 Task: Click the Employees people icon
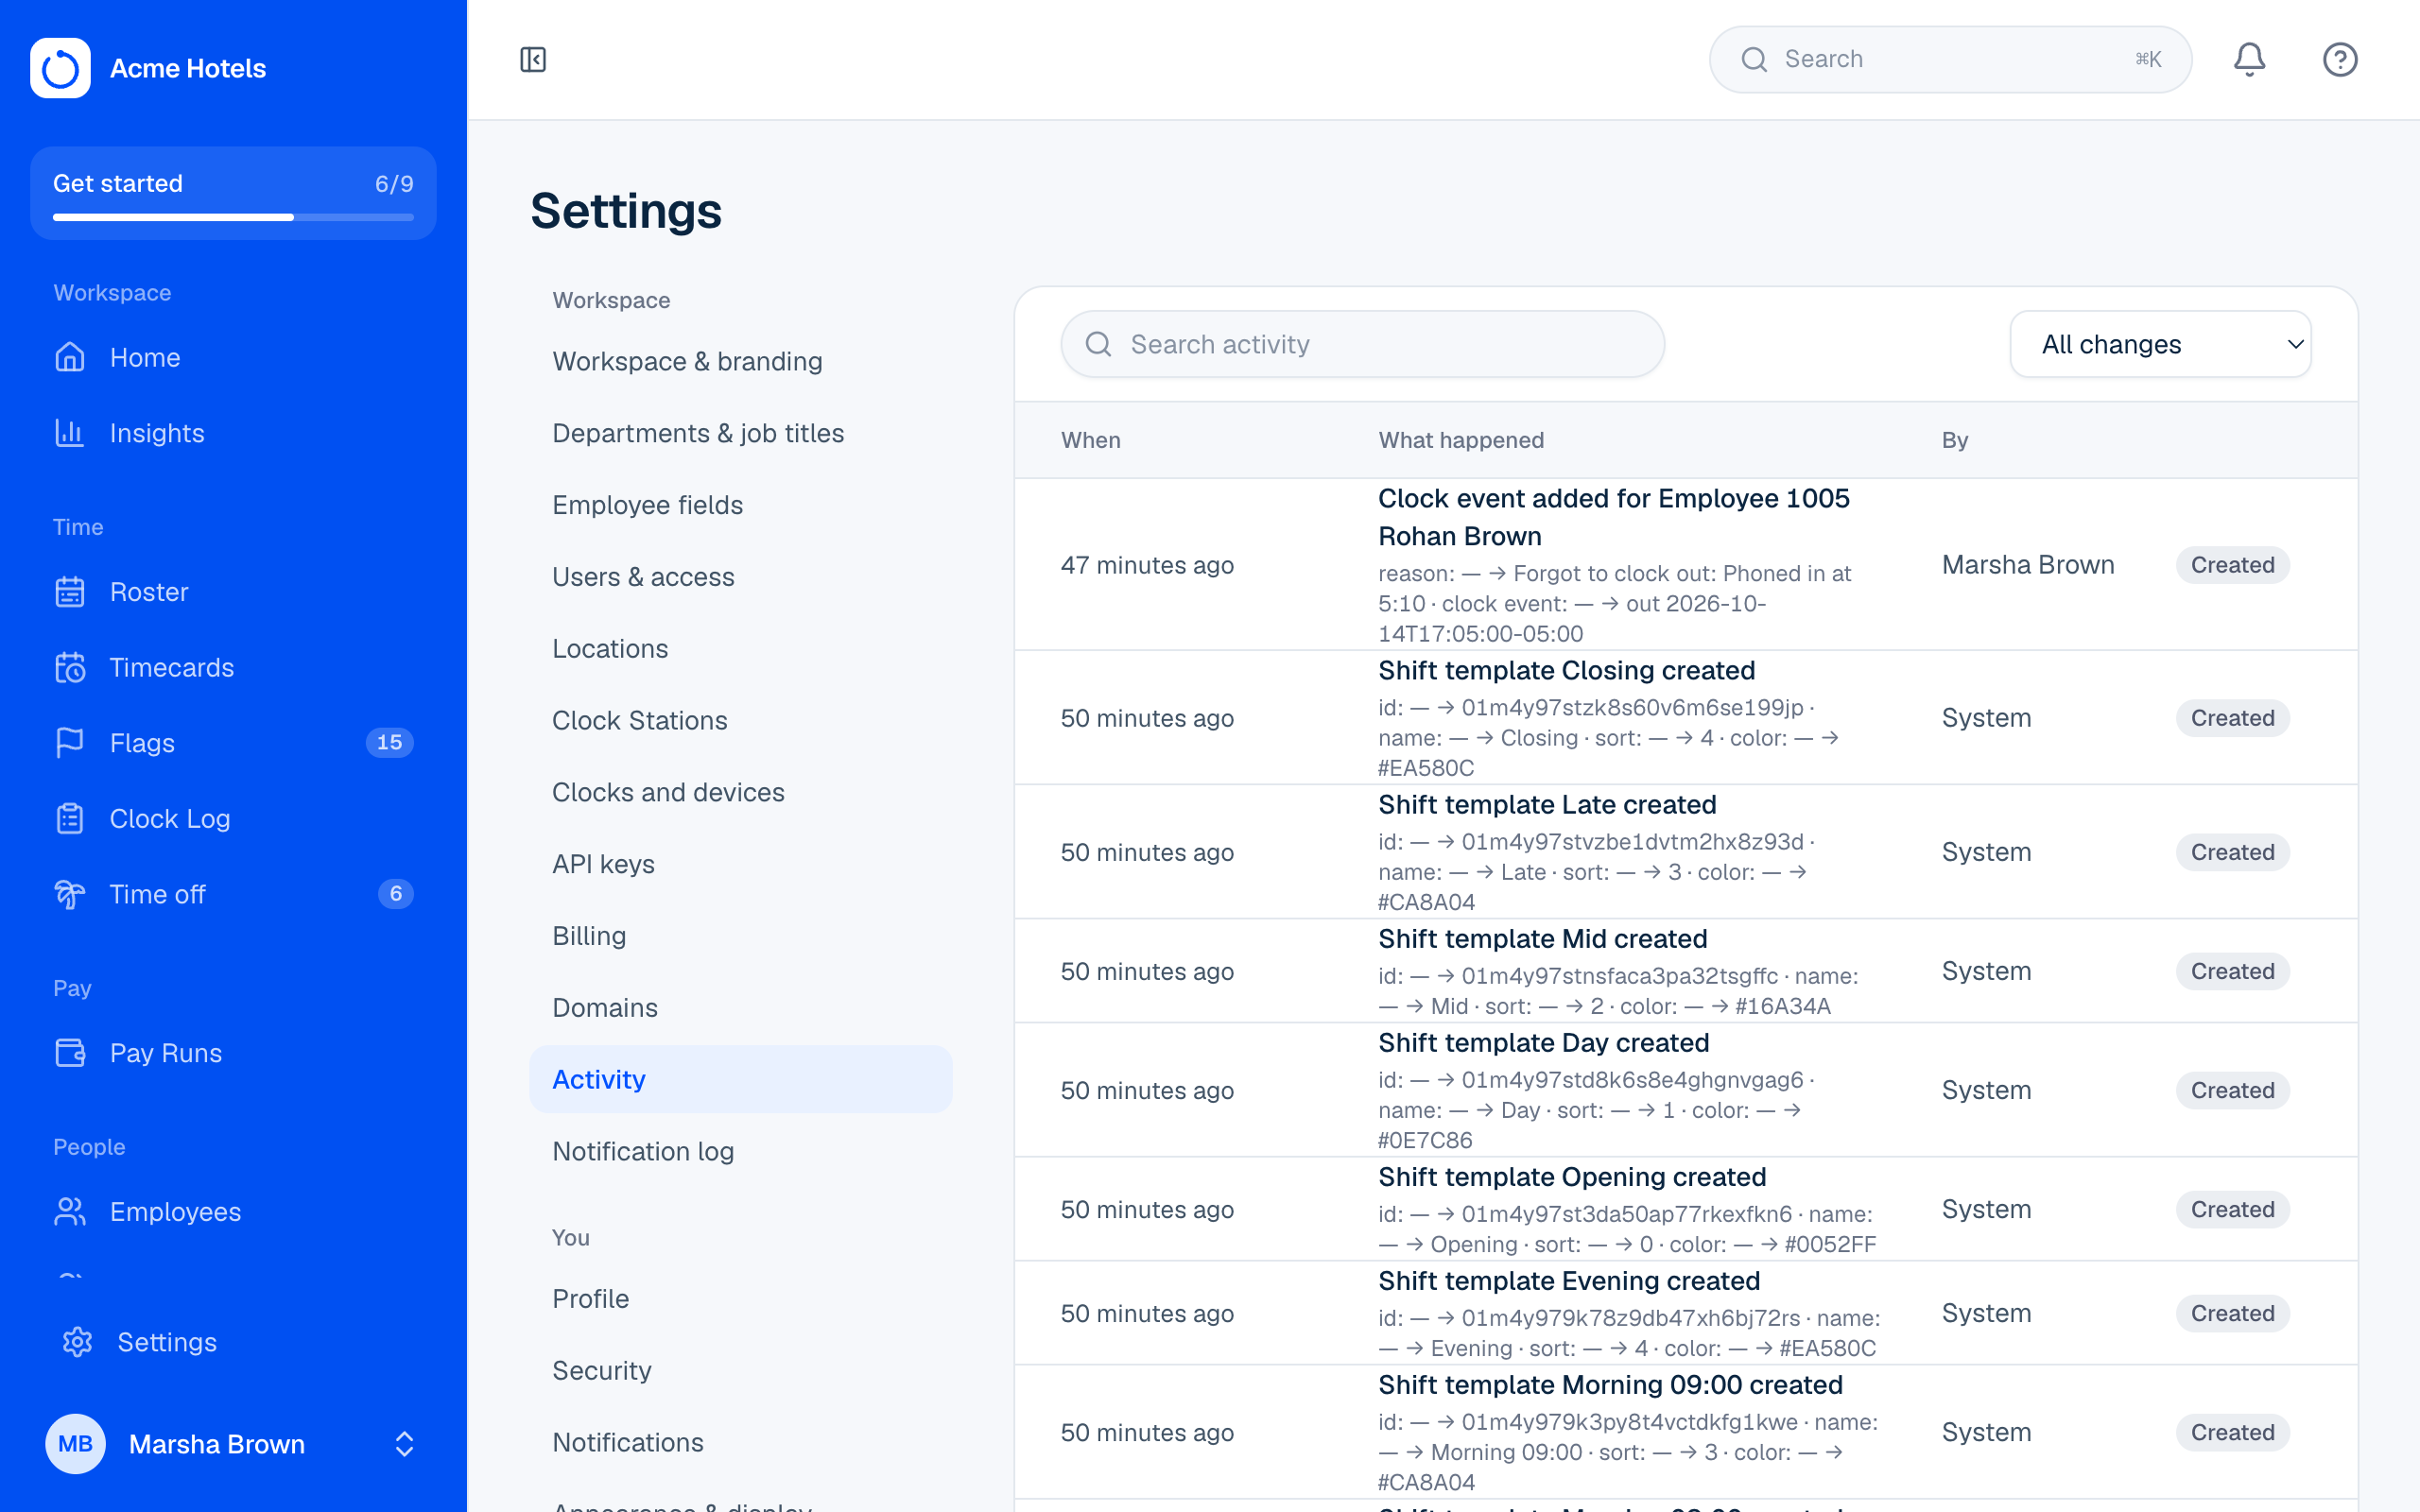coord(70,1212)
